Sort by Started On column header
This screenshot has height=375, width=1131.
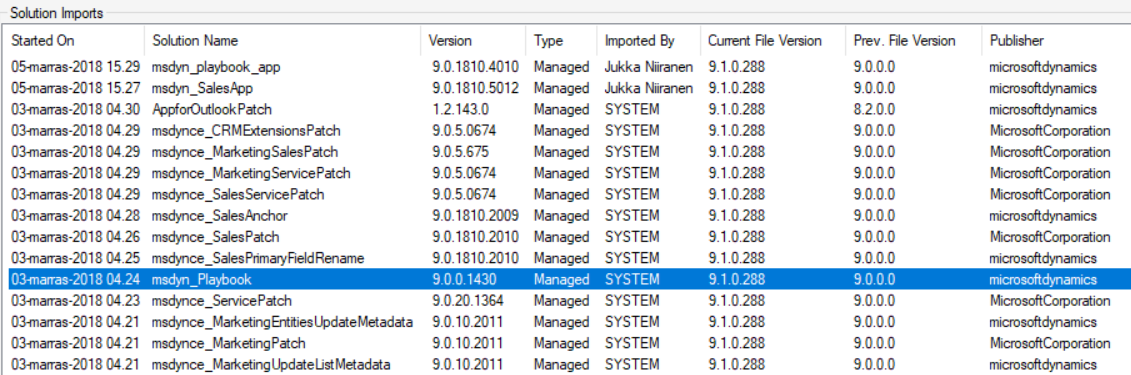coord(74,41)
